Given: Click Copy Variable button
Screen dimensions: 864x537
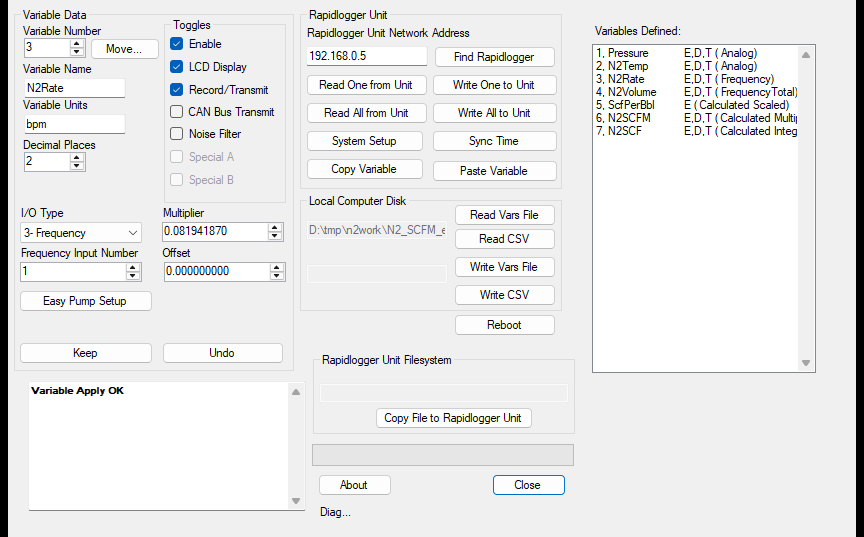Looking at the screenshot, I should [364, 169].
